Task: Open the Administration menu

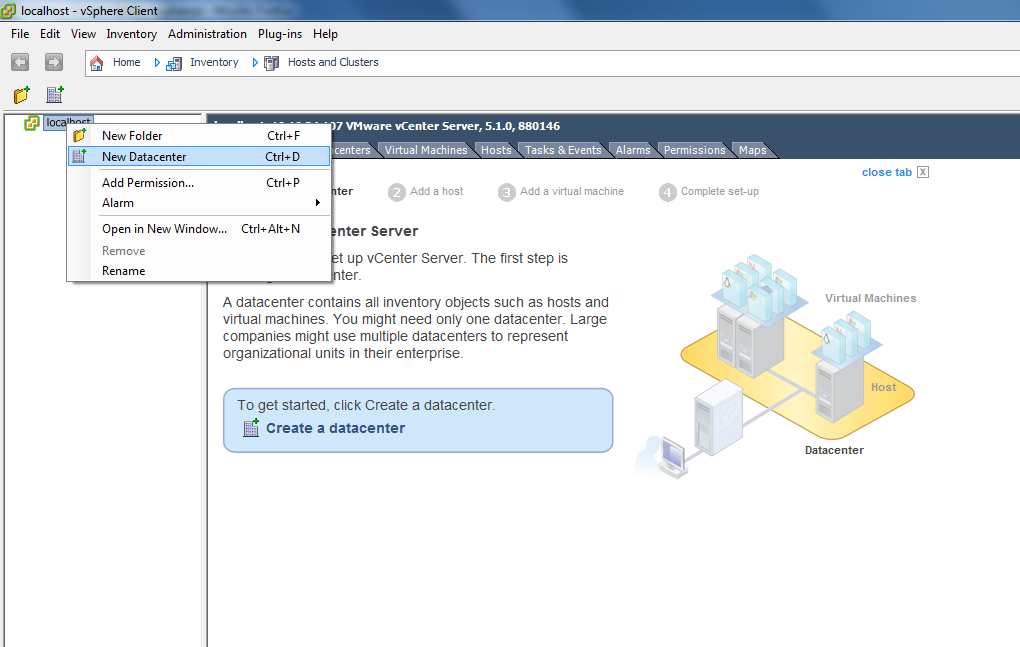Action: point(207,34)
